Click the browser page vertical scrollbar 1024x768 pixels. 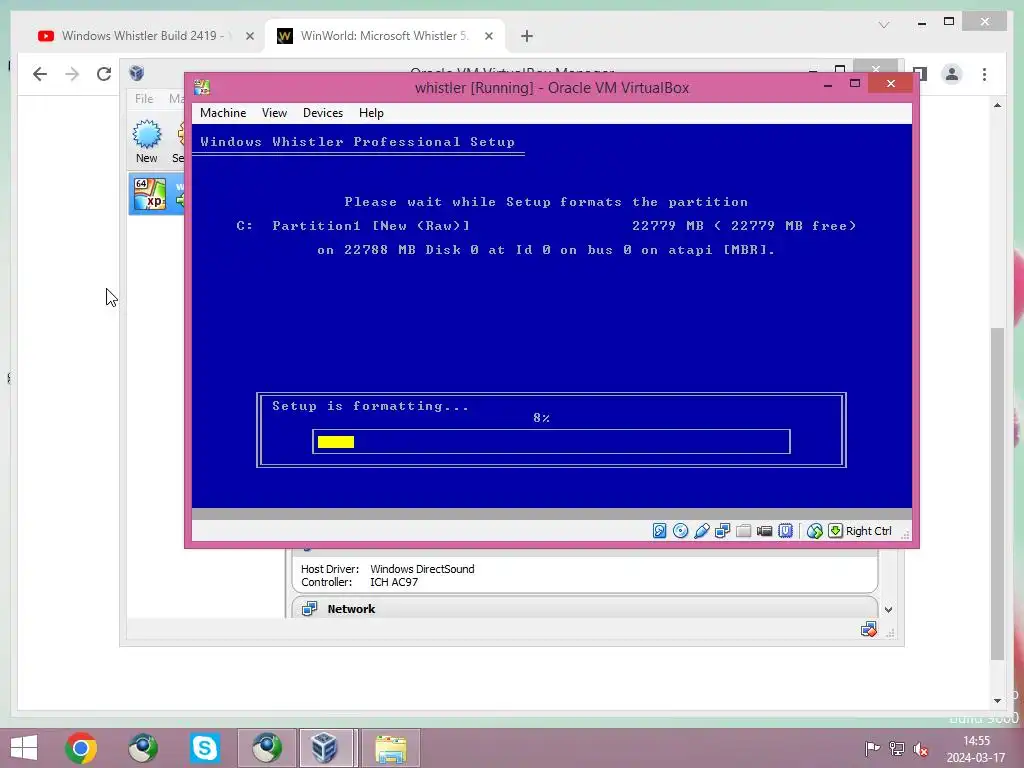point(997,493)
